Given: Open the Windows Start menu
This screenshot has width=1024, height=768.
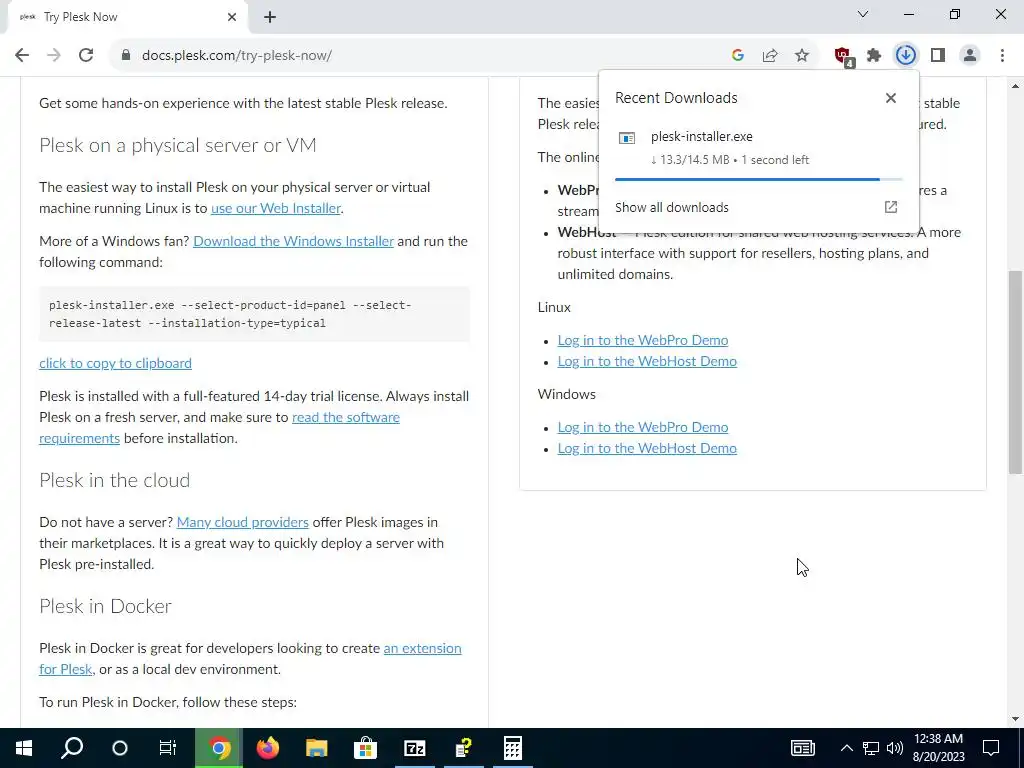Looking at the screenshot, I should click(x=24, y=748).
